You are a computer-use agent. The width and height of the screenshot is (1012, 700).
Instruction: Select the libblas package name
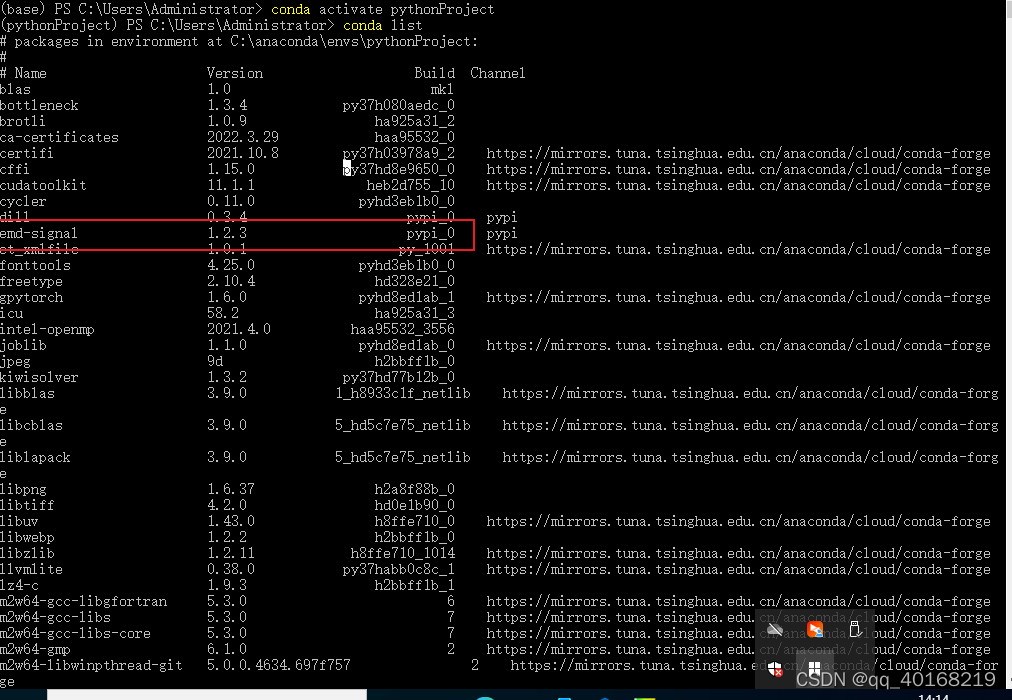(32, 393)
